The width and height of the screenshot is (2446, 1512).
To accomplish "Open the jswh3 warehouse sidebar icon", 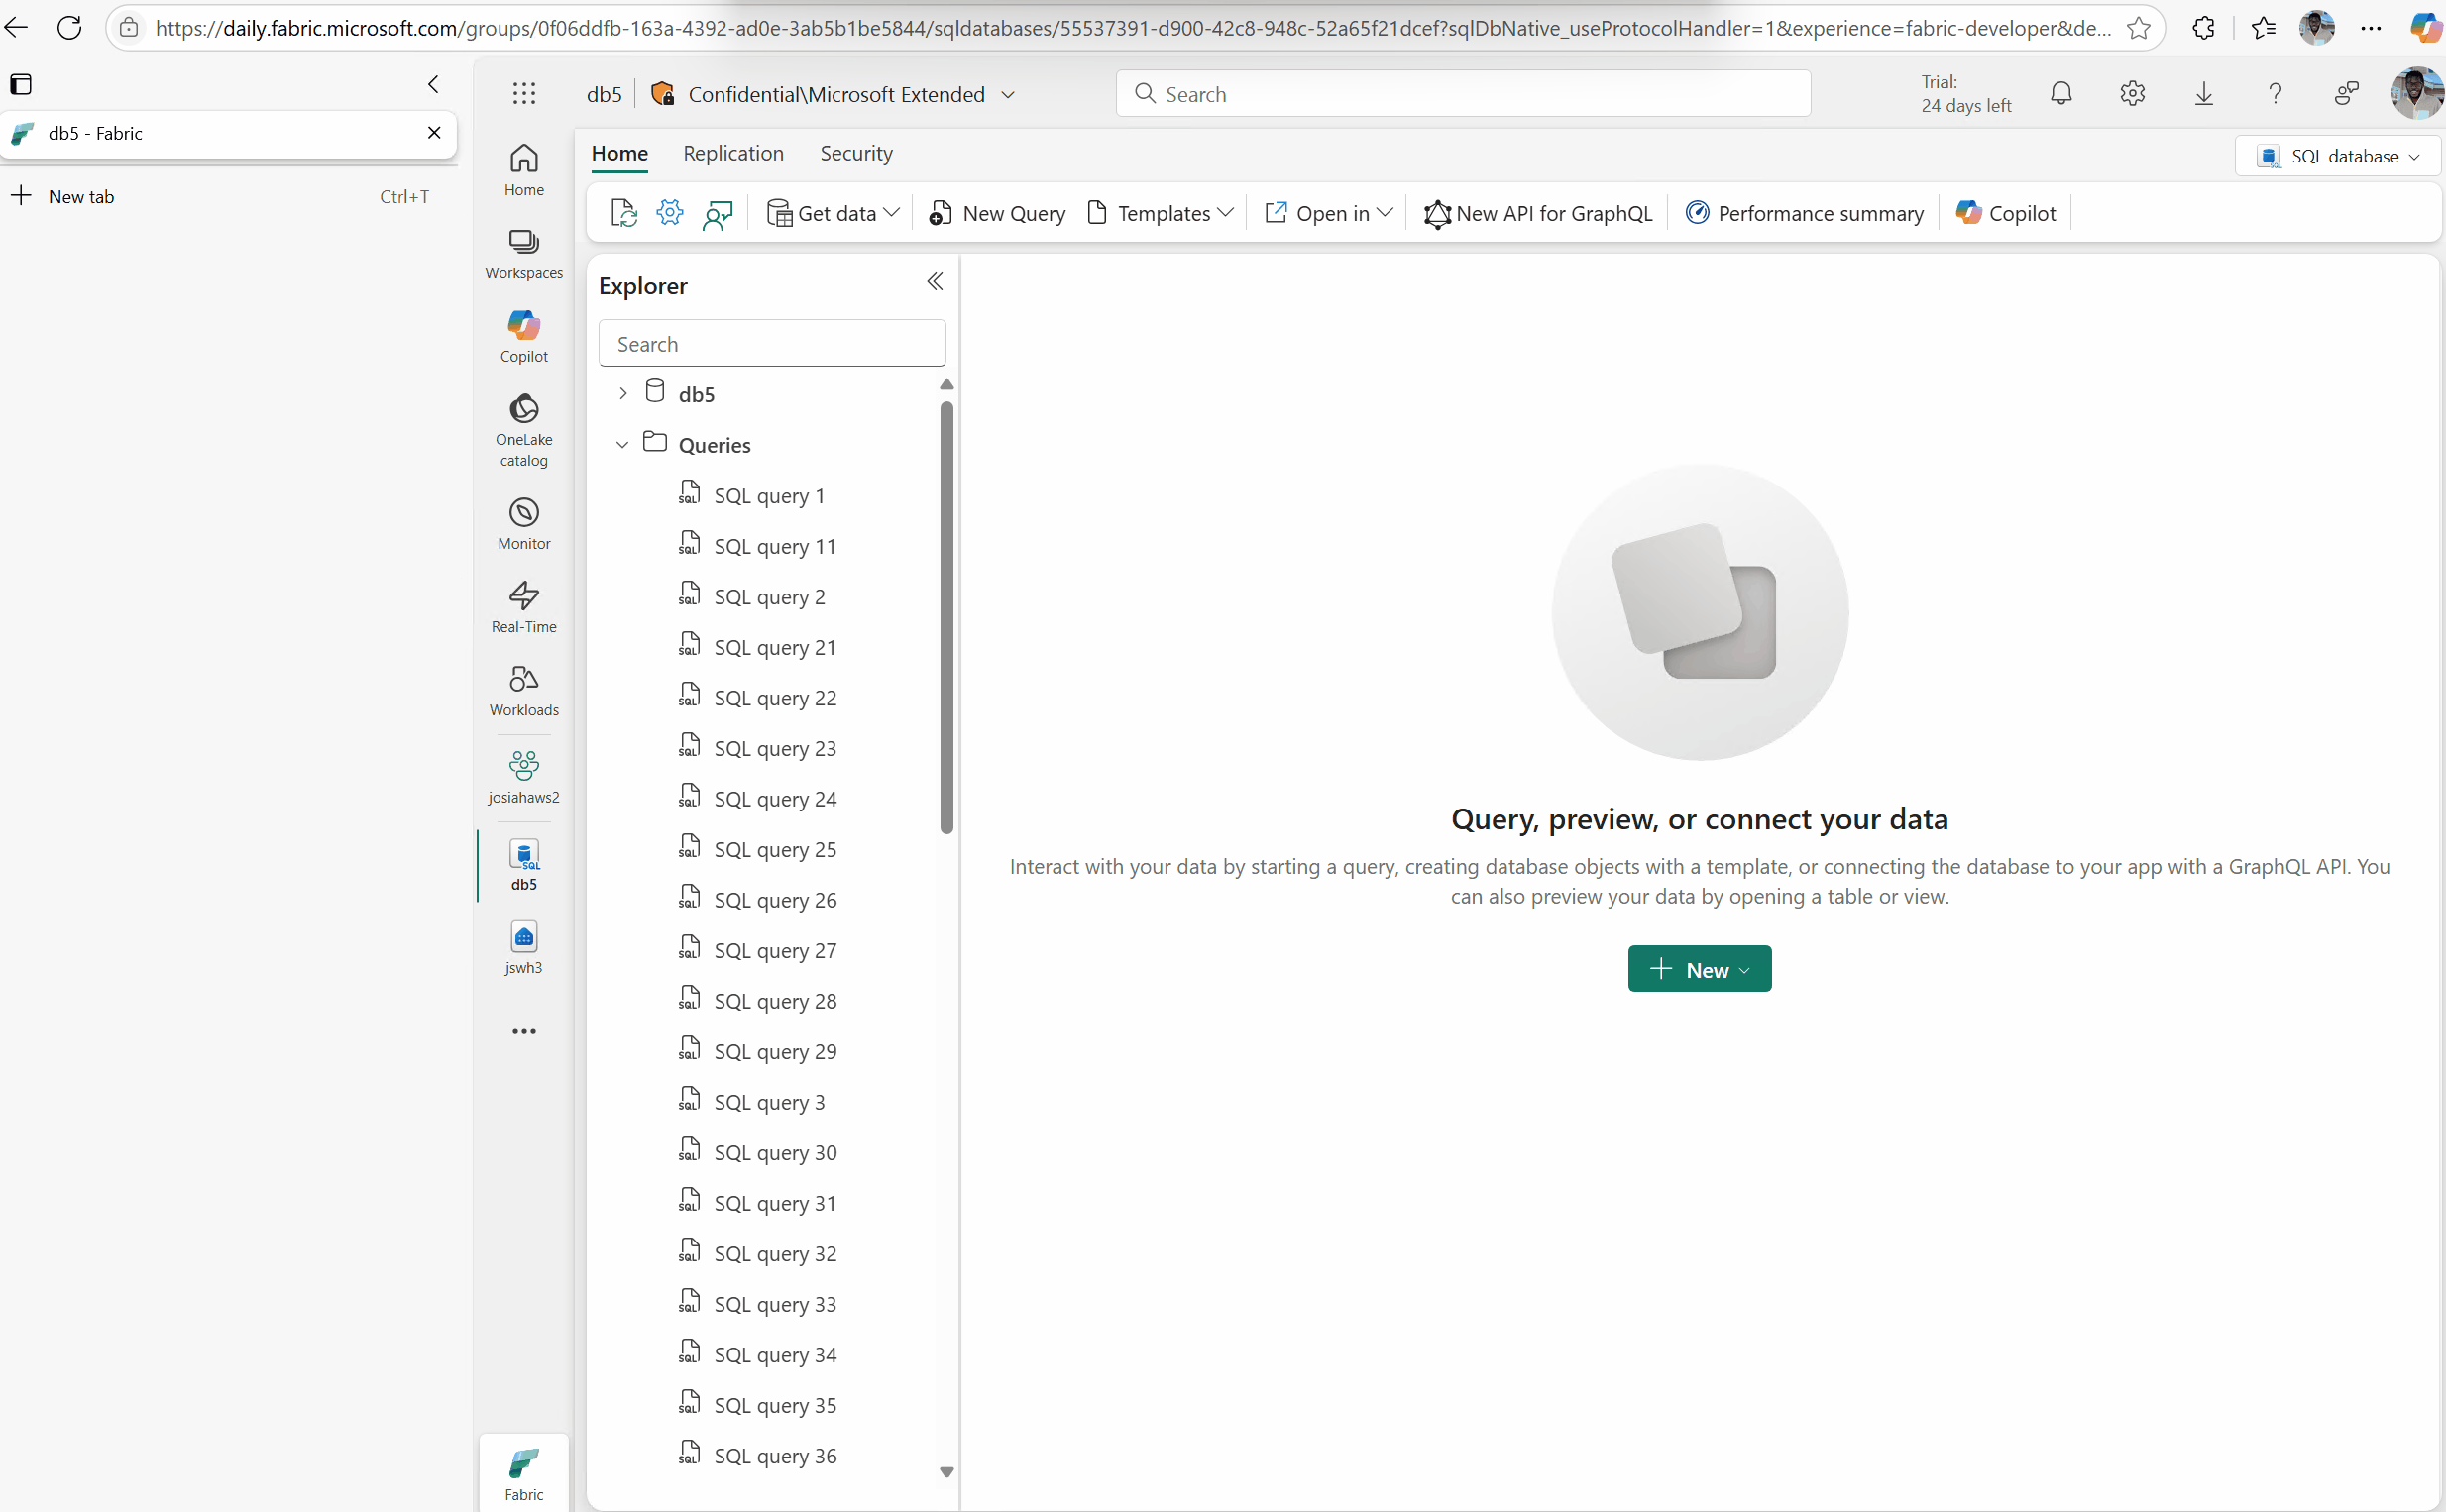I will [x=523, y=947].
